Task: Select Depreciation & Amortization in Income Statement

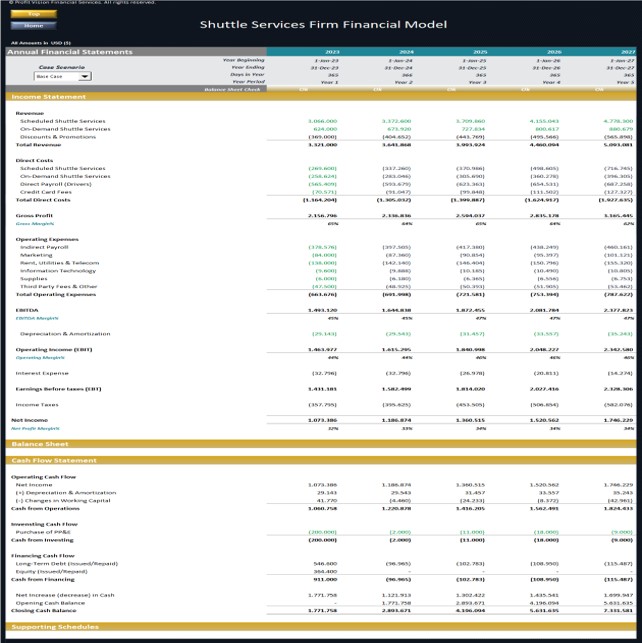Action: pos(65,334)
